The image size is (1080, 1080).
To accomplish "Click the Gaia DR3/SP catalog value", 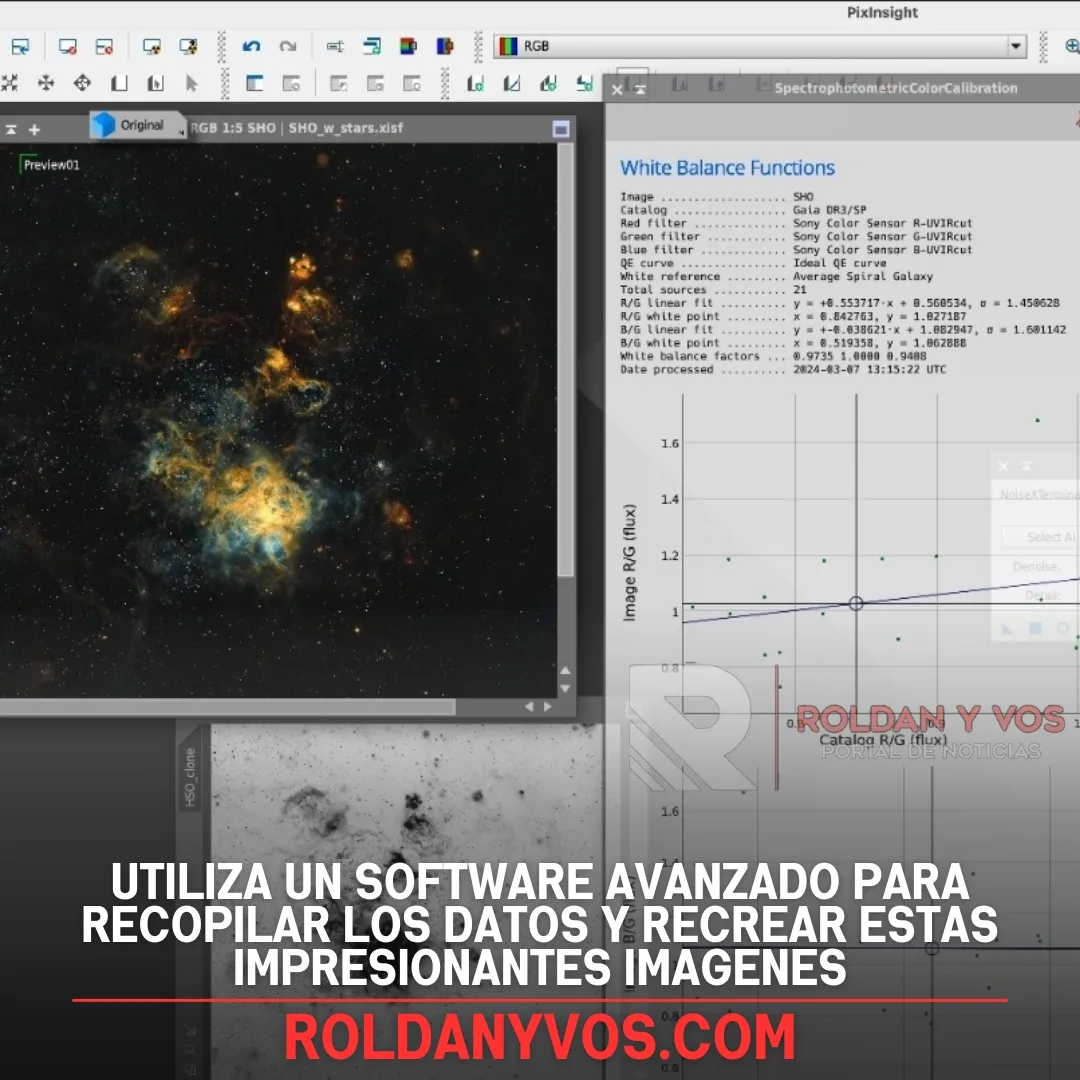I will tap(829, 210).
